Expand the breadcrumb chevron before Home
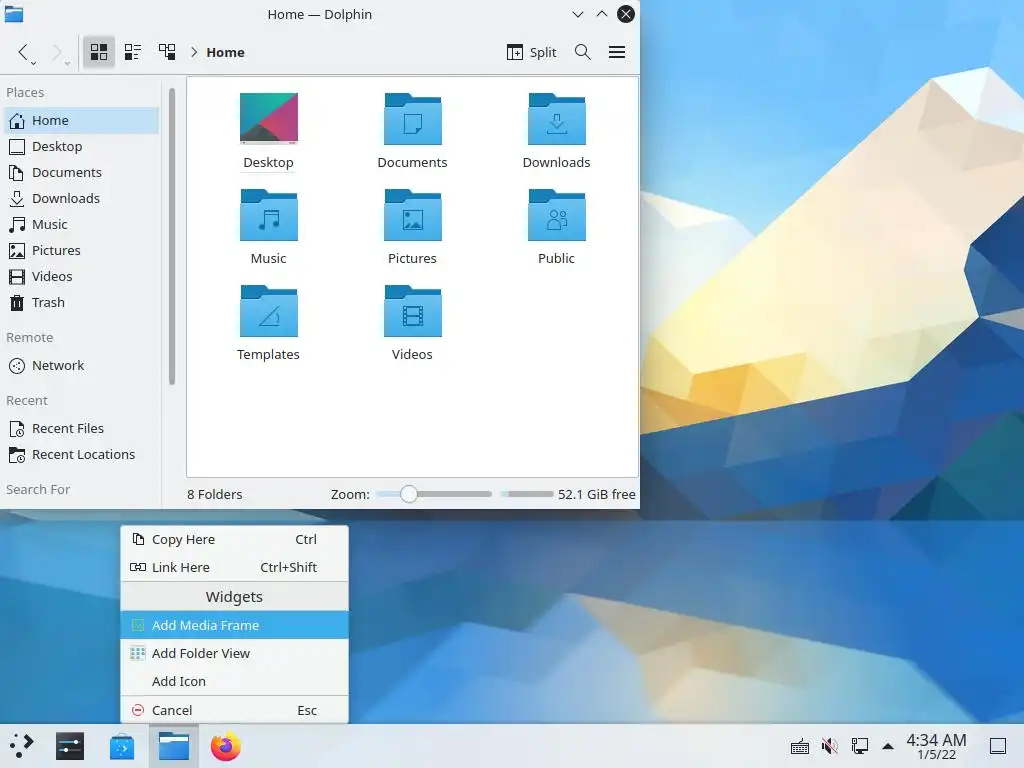This screenshot has height=768, width=1024. point(194,52)
